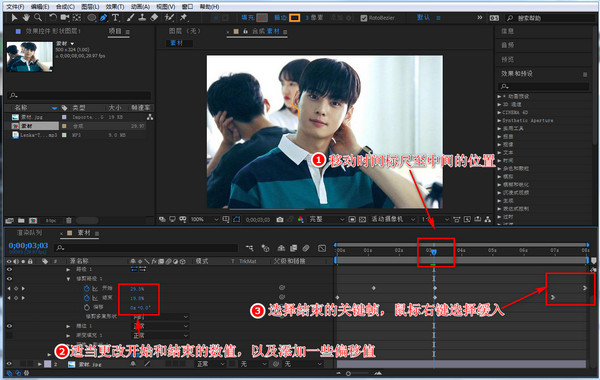Viewport: 600px width, 380px height.
Task: Toggle stopwatch for the 开始 (Start) property
Action: pos(86,289)
